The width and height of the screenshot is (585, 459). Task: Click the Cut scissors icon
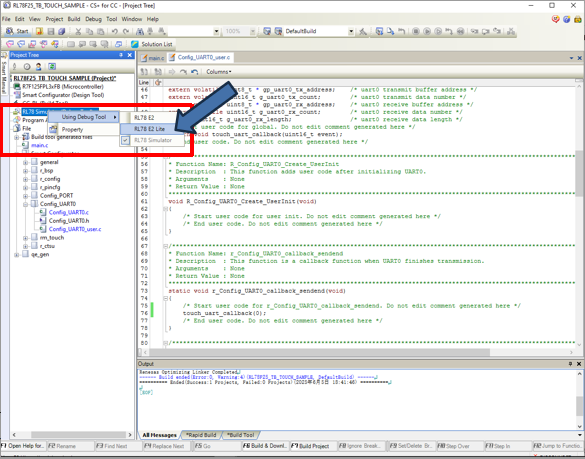(78, 31)
